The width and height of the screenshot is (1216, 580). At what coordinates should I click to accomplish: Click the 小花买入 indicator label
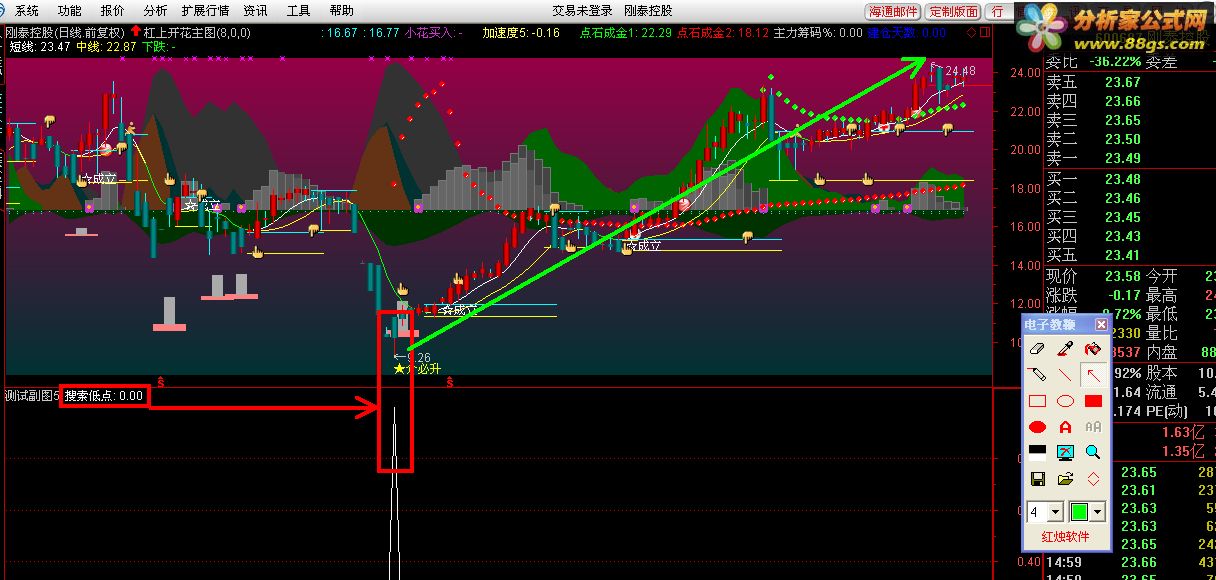point(432,33)
